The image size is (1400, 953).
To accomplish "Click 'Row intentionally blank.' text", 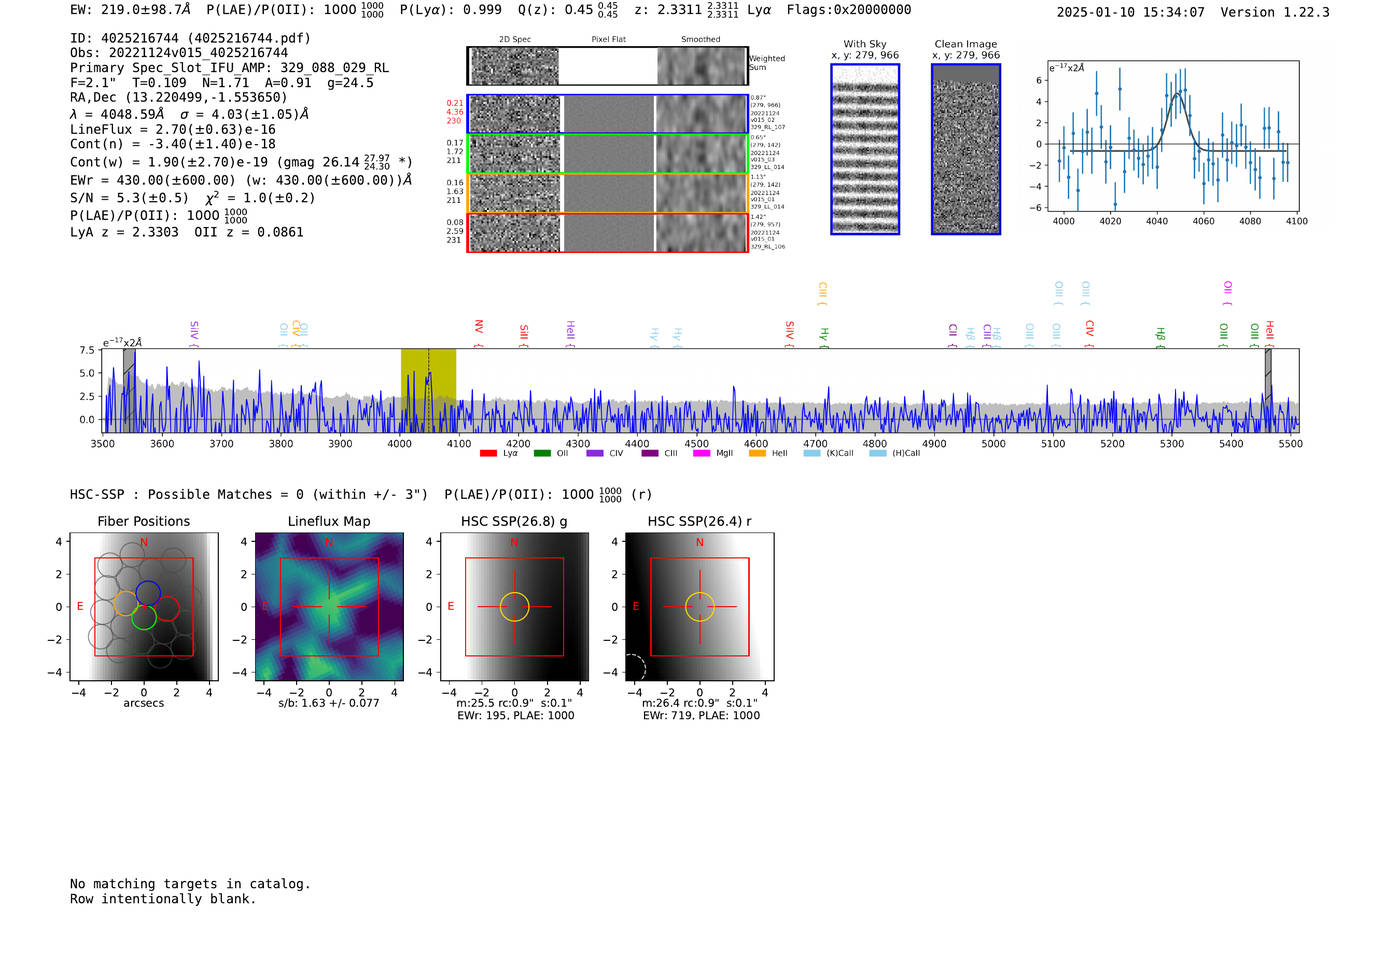I will click(163, 899).
